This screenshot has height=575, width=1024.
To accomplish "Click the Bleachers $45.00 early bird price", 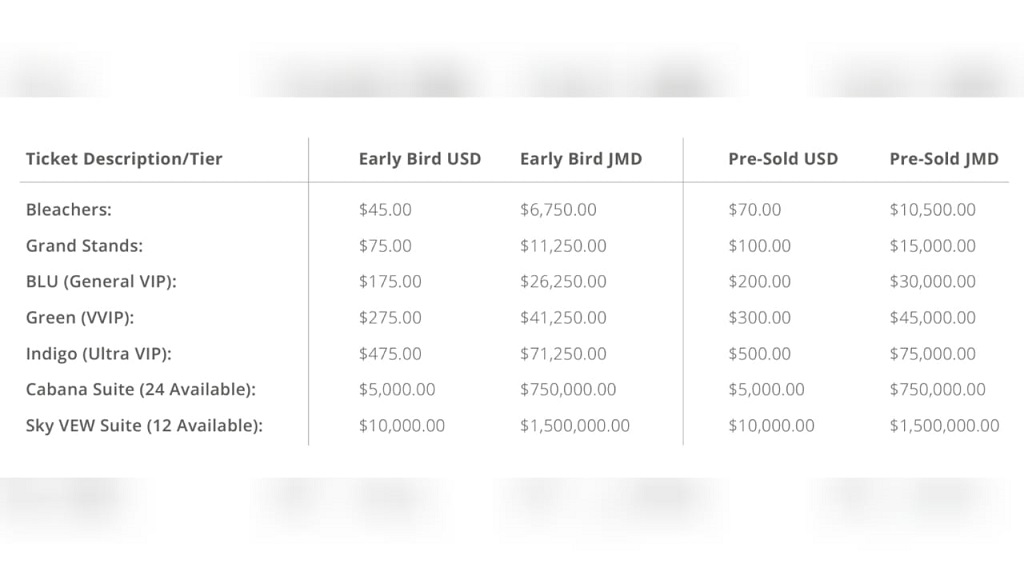I will coord(385,210).
